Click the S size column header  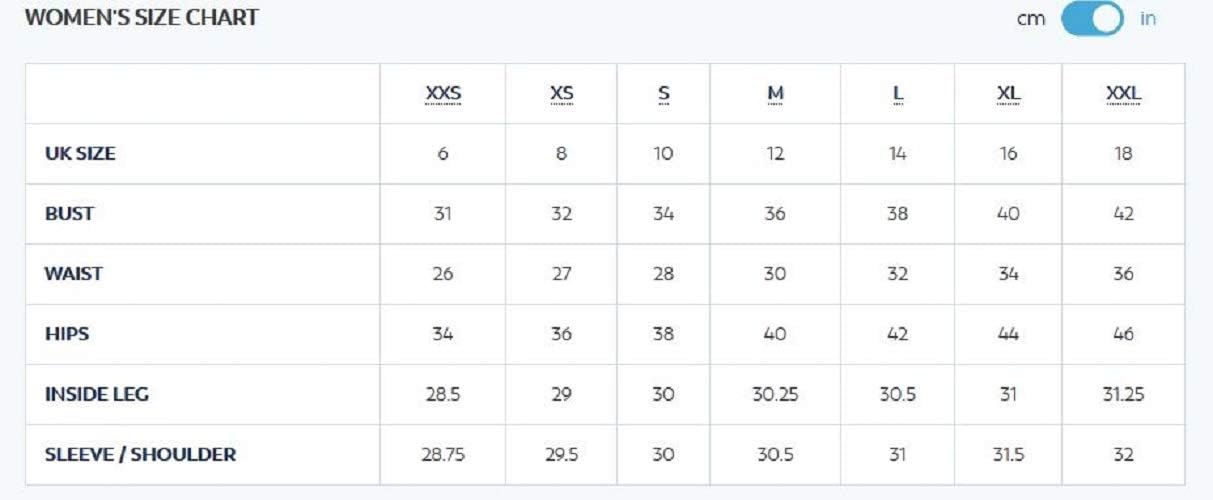coord(664,94)
